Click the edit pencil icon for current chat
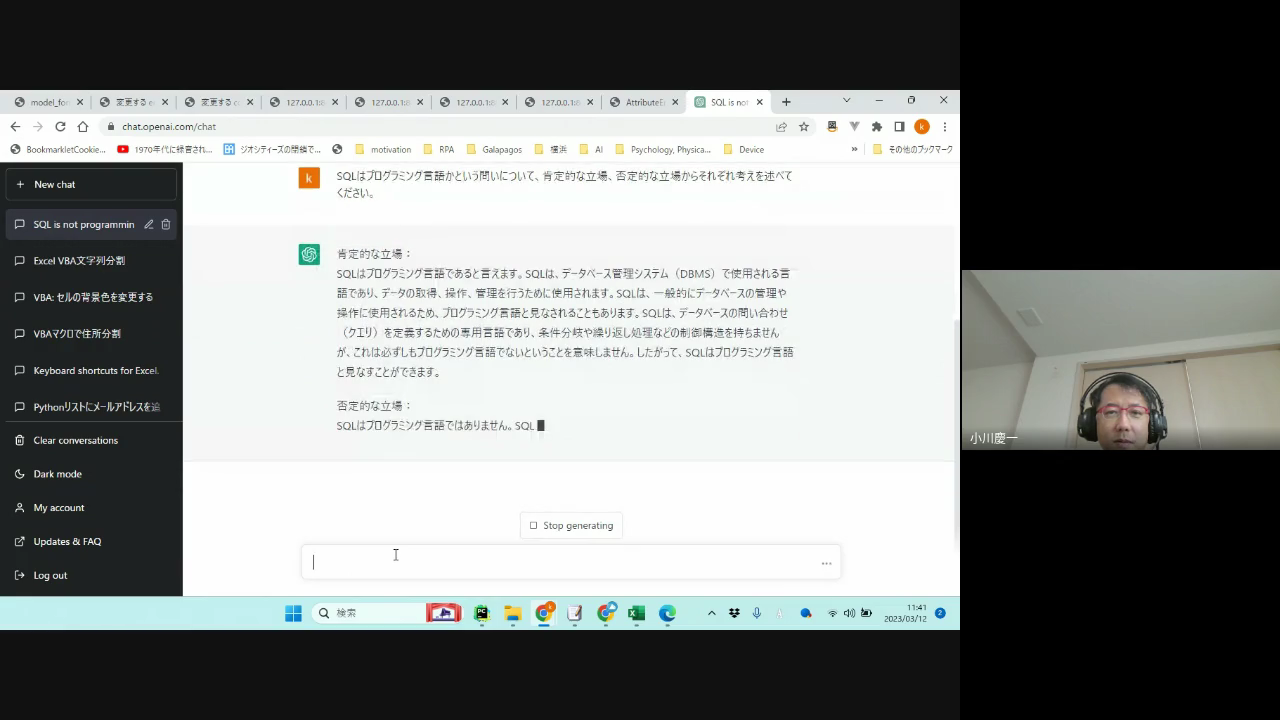Image resolution: width=1280 pixels, height=720 pixels. (x=148, y=225)
